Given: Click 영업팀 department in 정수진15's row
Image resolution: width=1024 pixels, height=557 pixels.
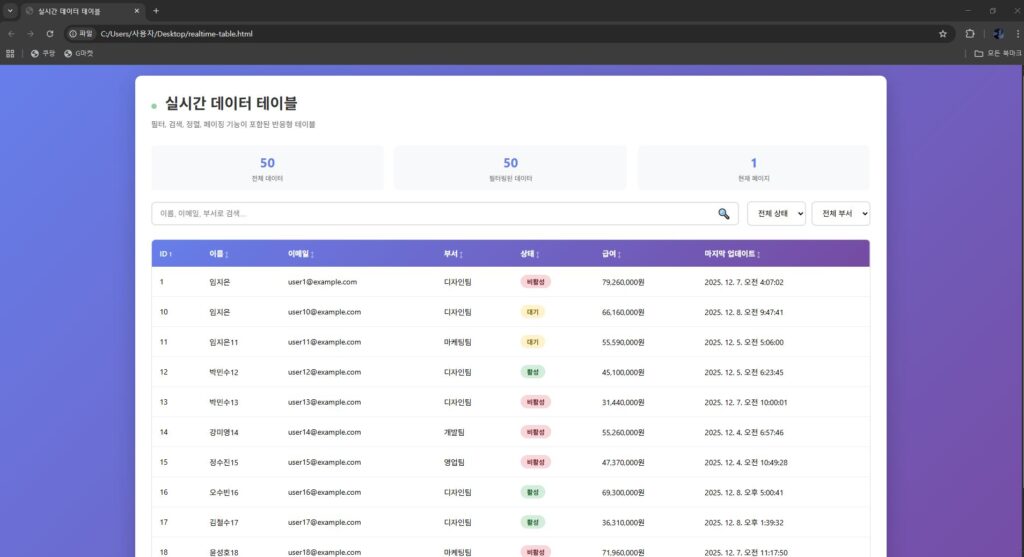Looking at the screenshot, I should (x=454, y=462).
